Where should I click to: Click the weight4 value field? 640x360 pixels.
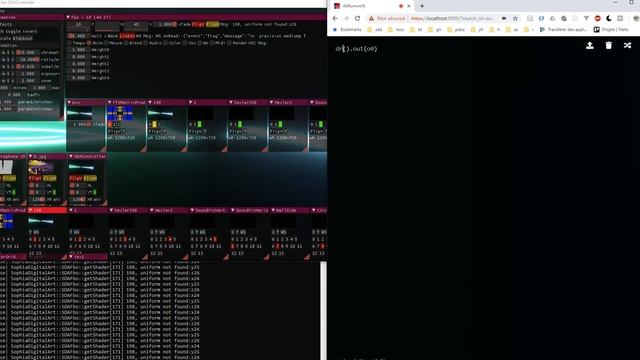click(78, 78)
